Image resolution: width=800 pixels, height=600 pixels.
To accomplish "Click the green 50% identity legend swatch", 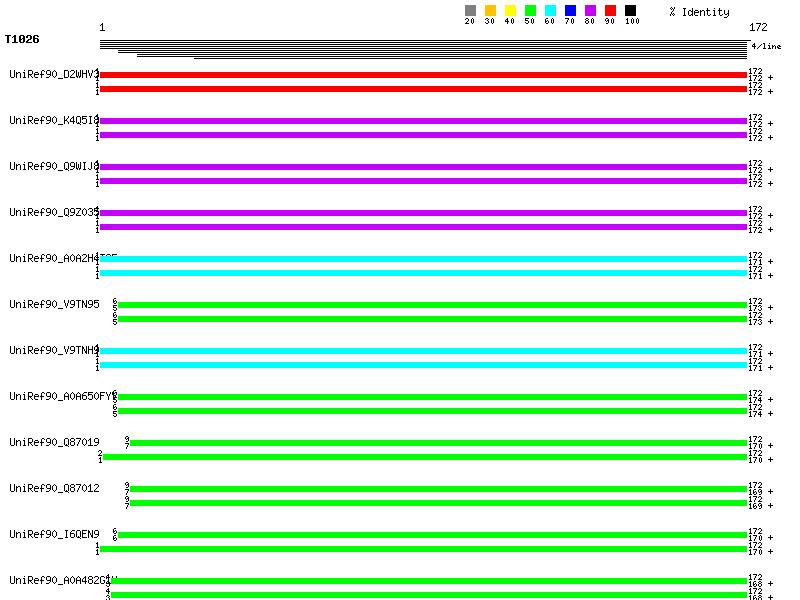I will (x=530, y=11).
